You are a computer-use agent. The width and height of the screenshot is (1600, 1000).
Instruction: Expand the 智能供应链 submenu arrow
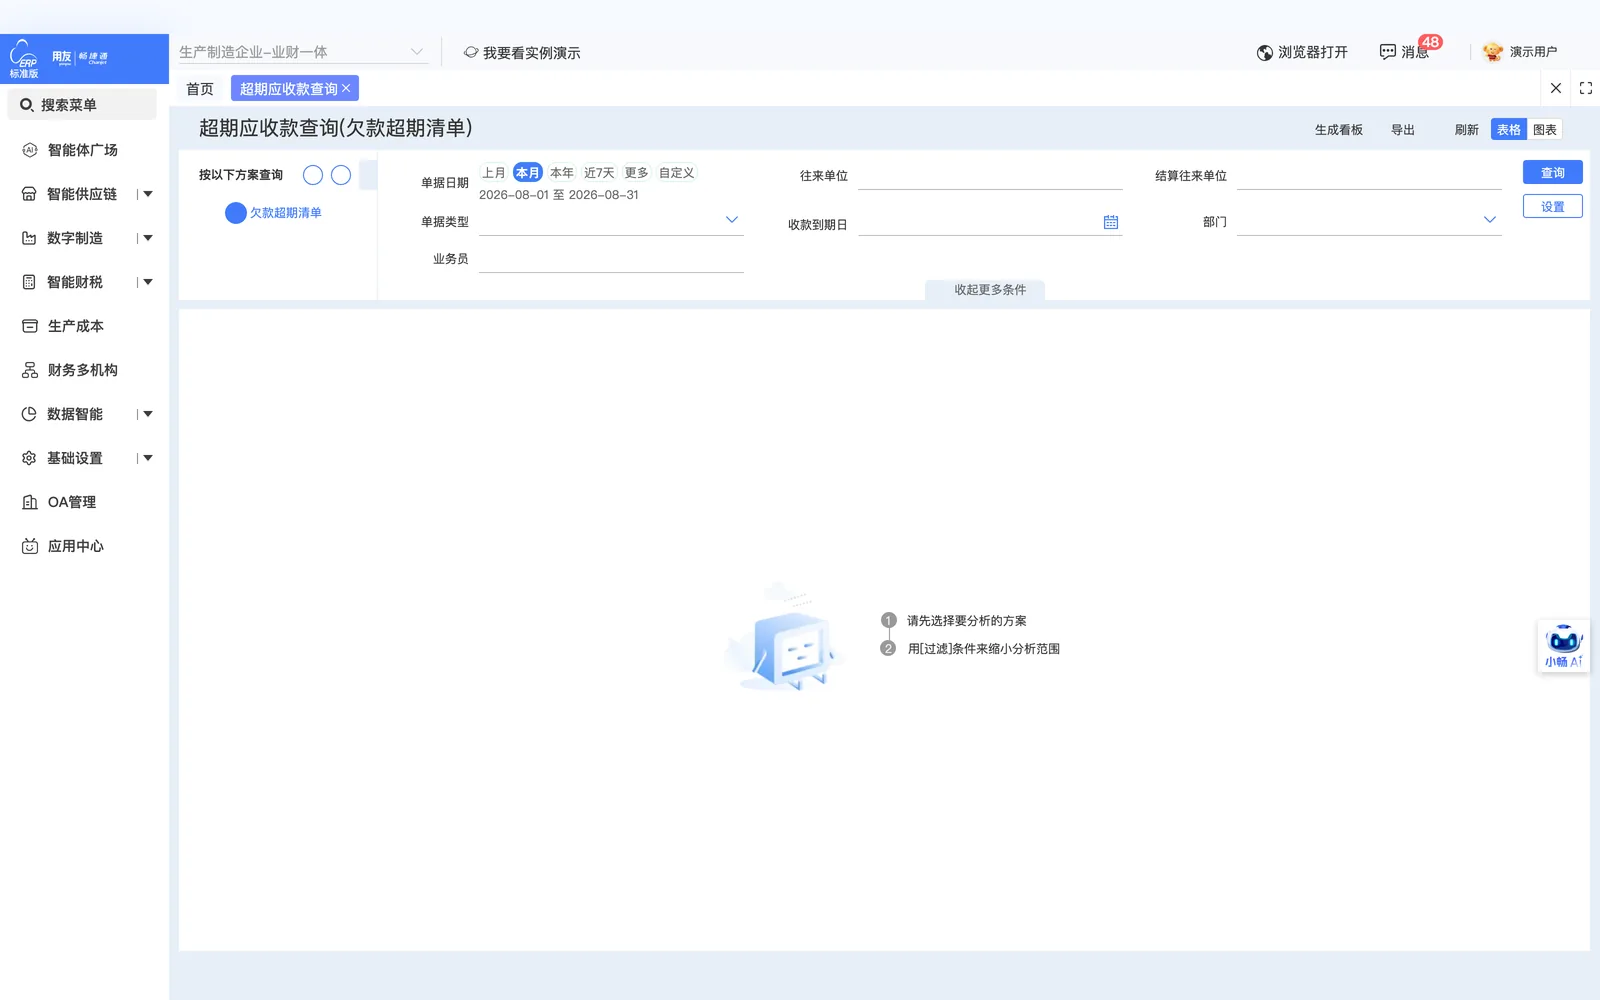(148, 194)
